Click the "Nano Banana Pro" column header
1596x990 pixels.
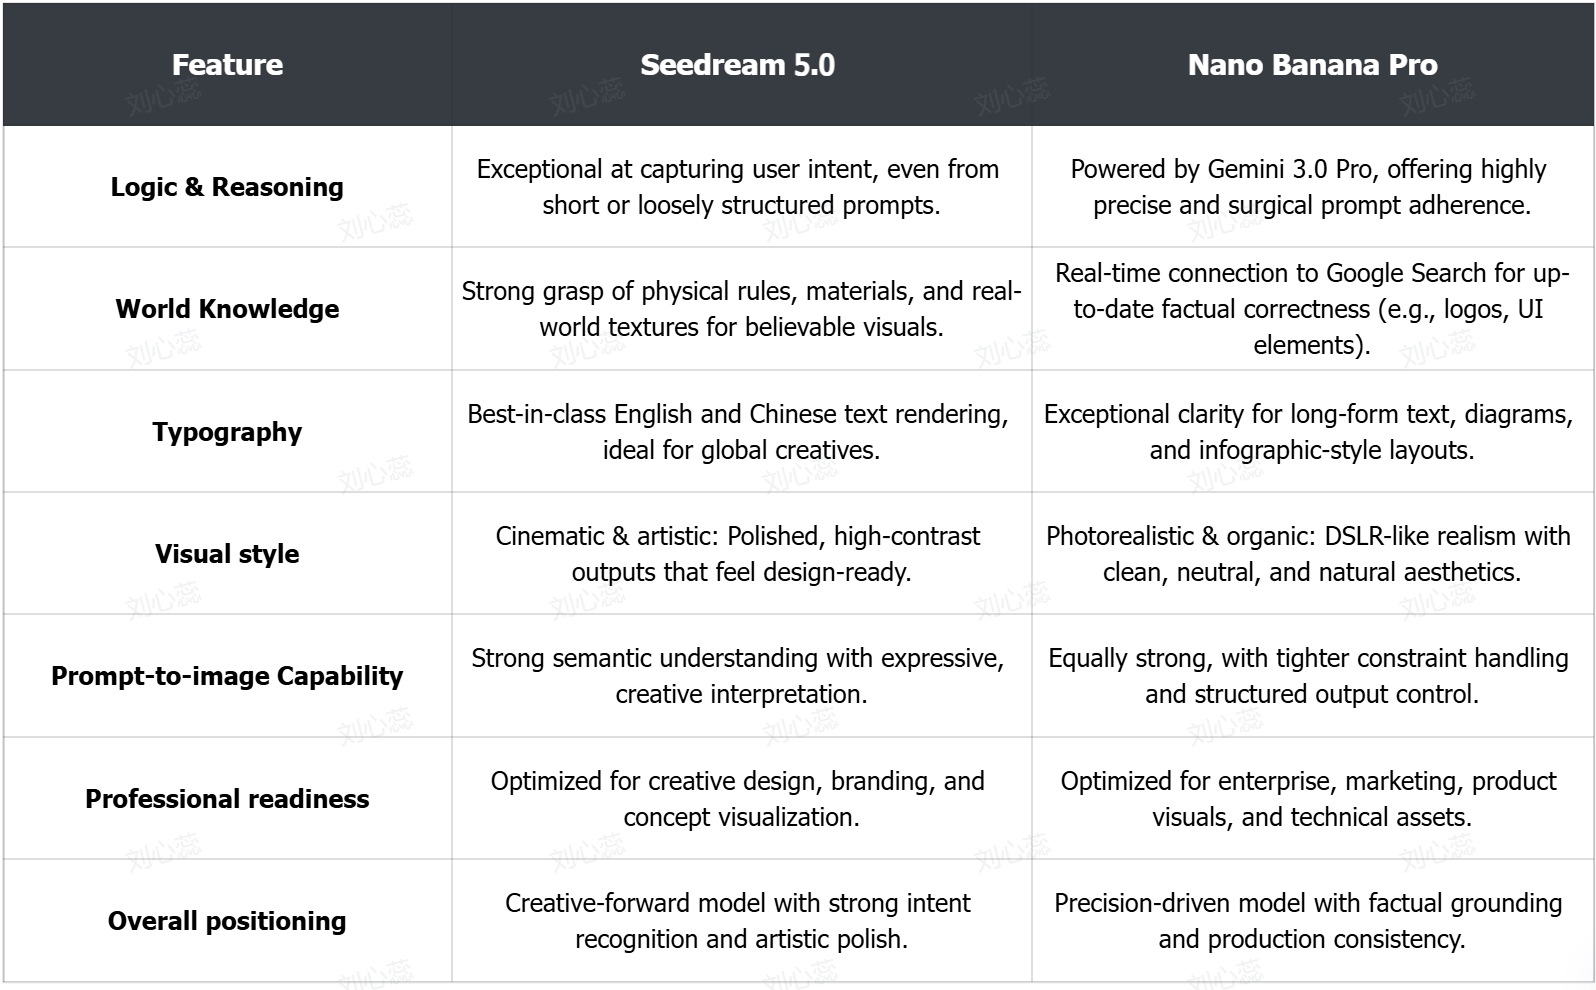tap(1312, 65)
